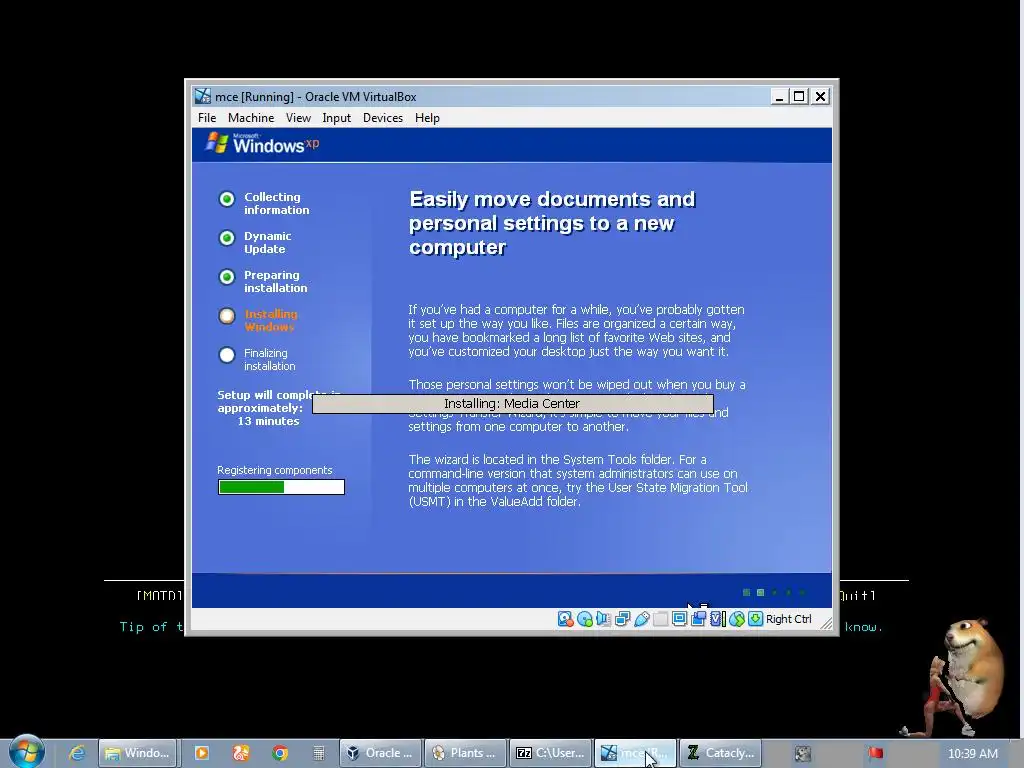
Task: Click the network adapters indicator icon
Action: pyautogui.click(x=622, y=619)
